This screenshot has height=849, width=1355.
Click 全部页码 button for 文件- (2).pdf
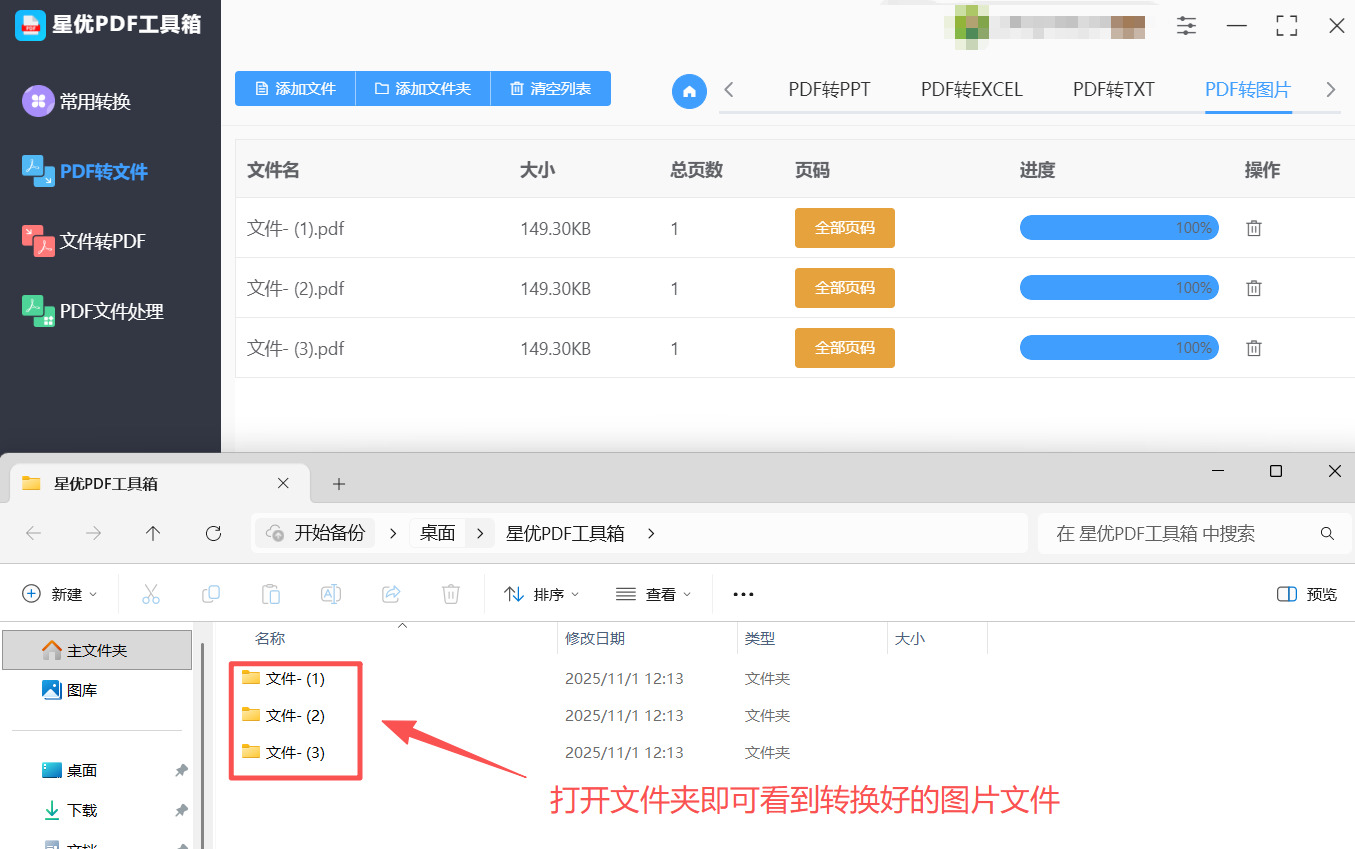844,288
